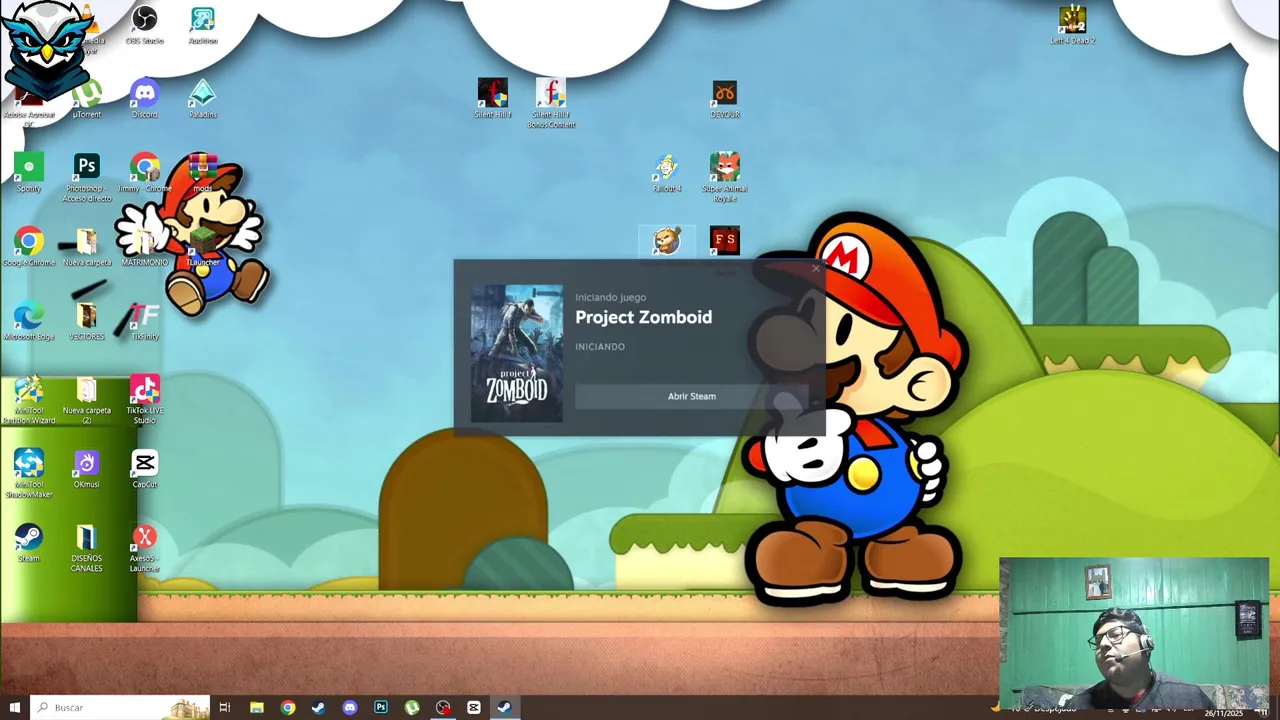Open the OKmusi desktop shortcut
1280x720 pixels.
tap(87, 470)
